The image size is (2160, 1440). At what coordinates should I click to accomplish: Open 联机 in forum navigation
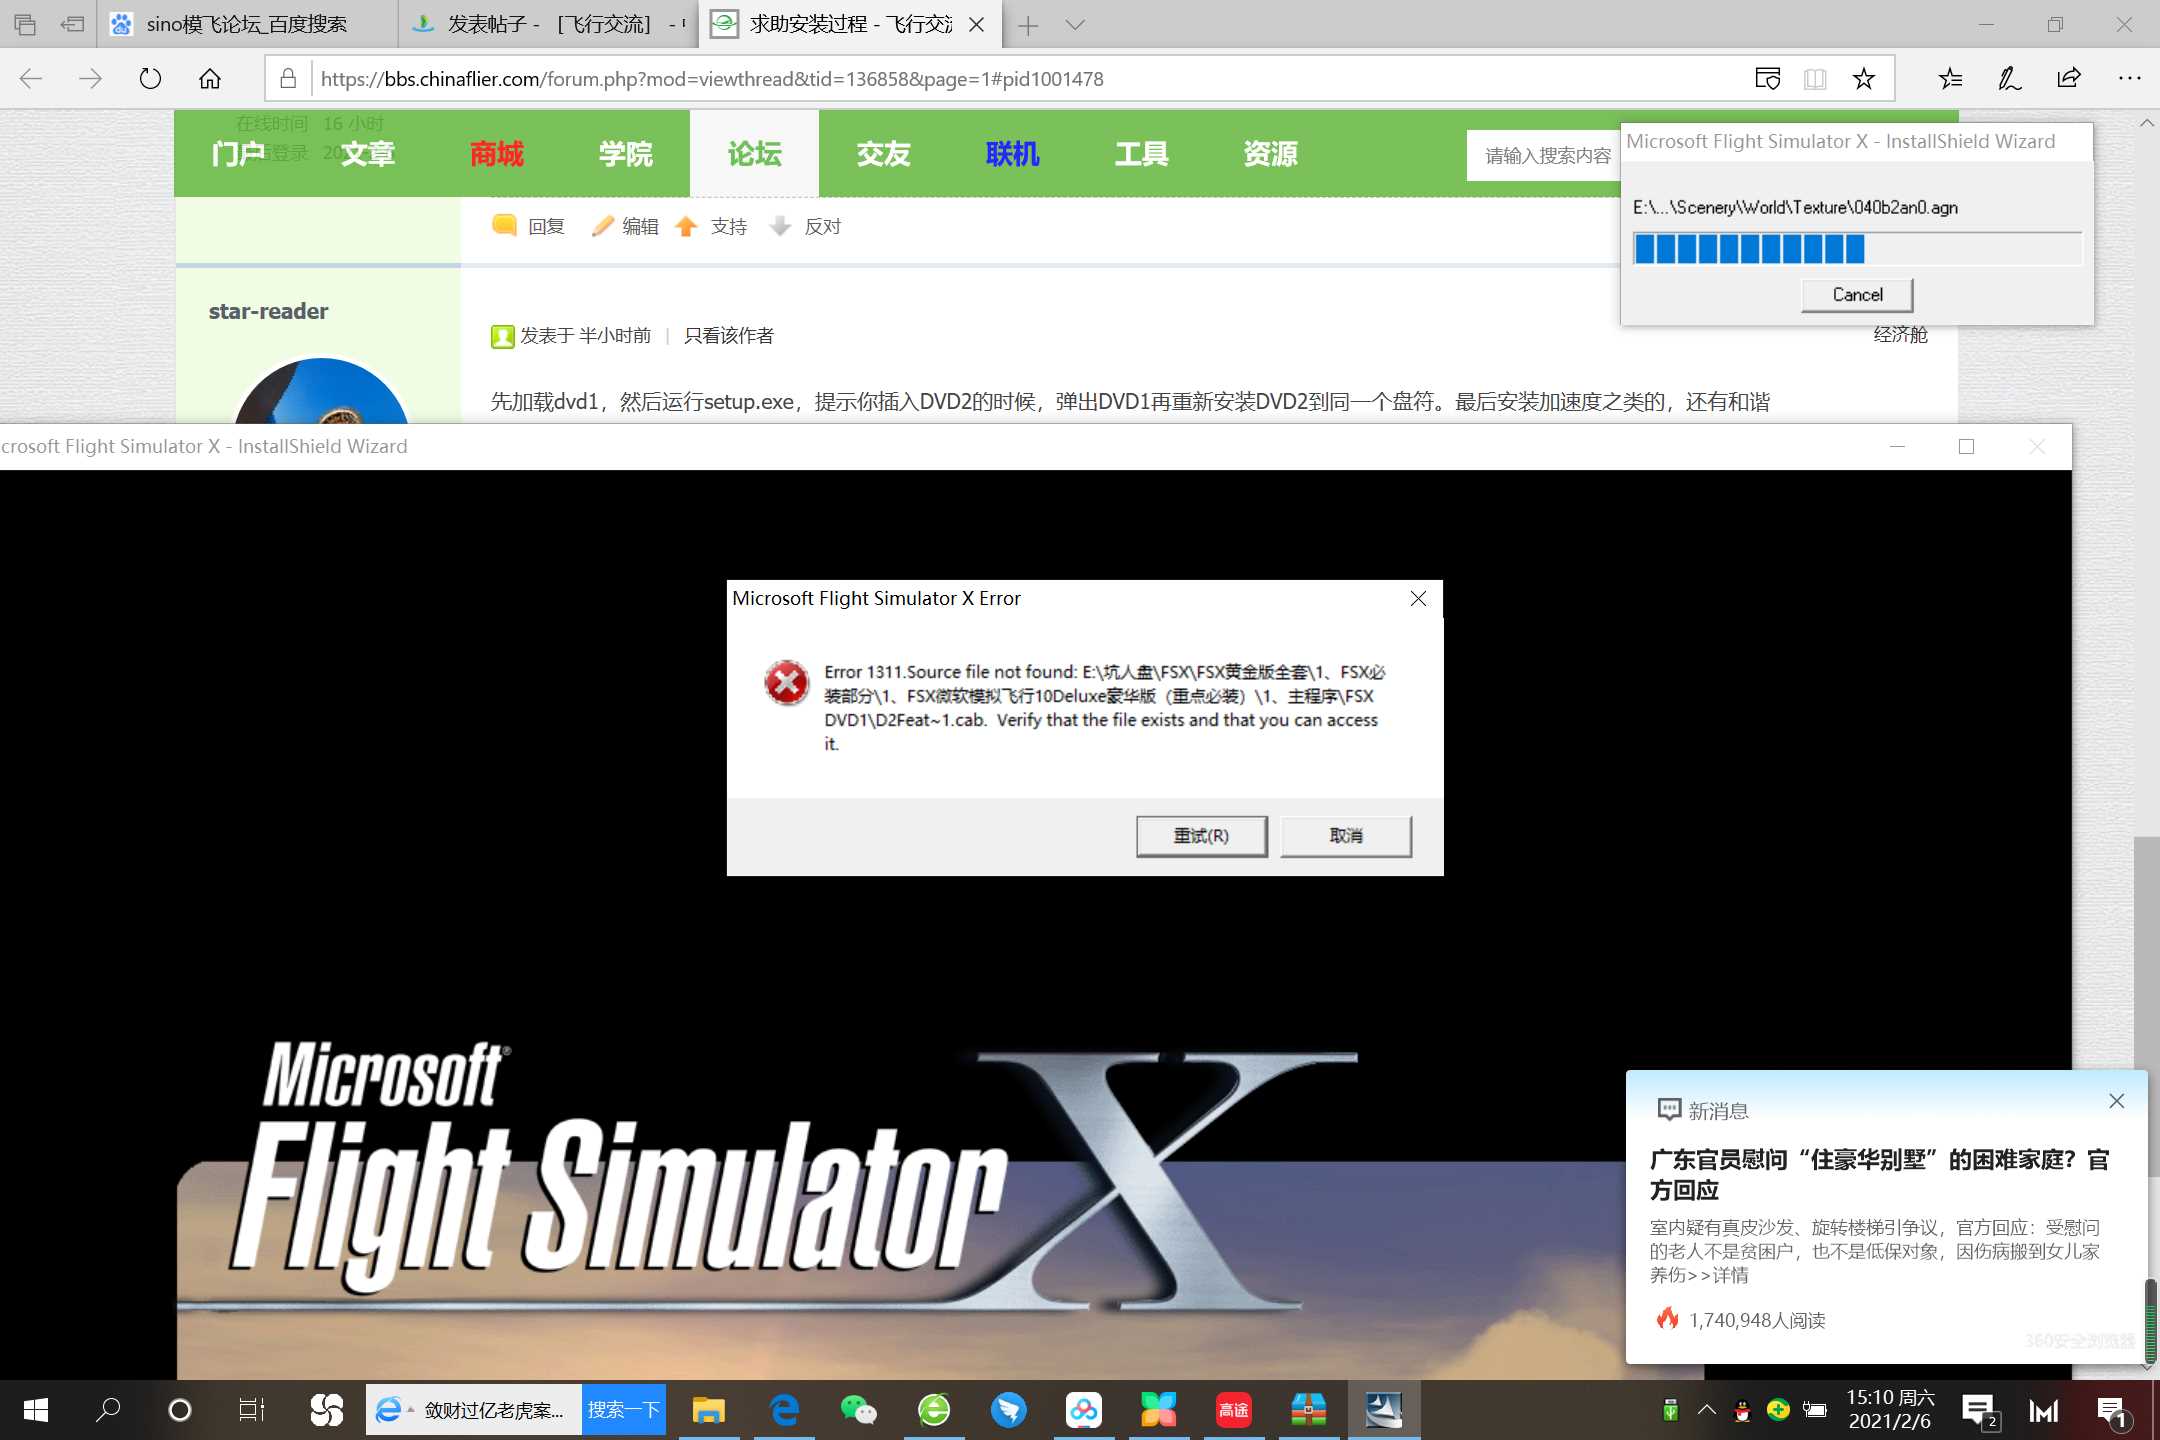(x=1013, y=154)
